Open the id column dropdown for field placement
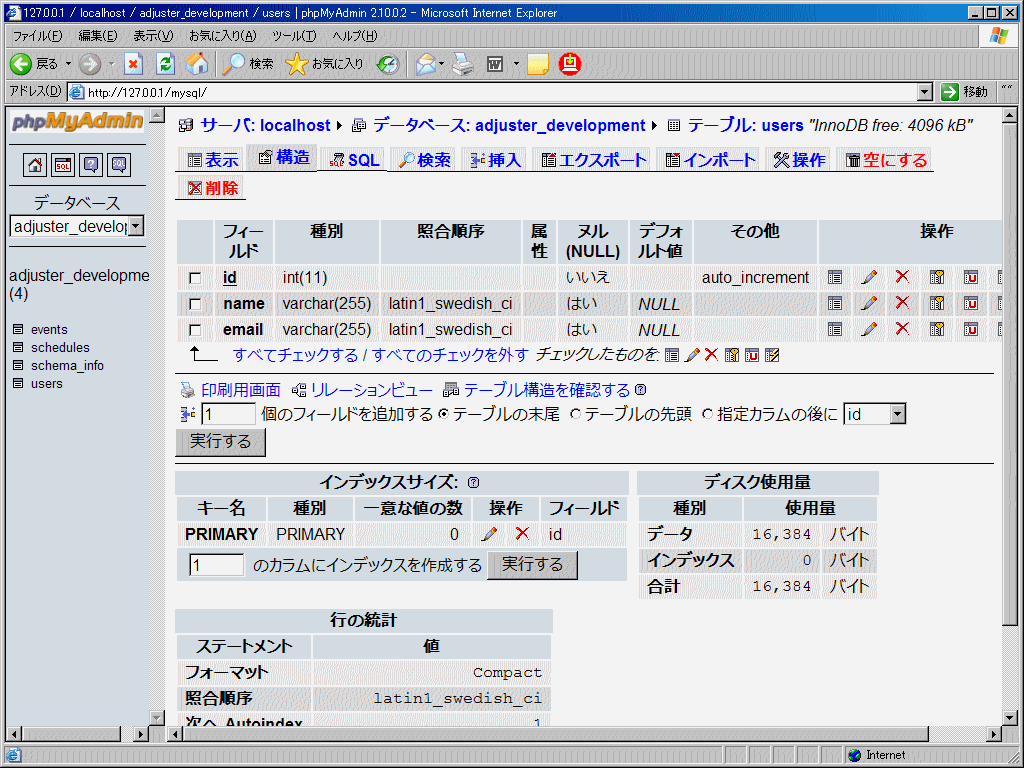The image size is (1024, 768). pos(896,413)
